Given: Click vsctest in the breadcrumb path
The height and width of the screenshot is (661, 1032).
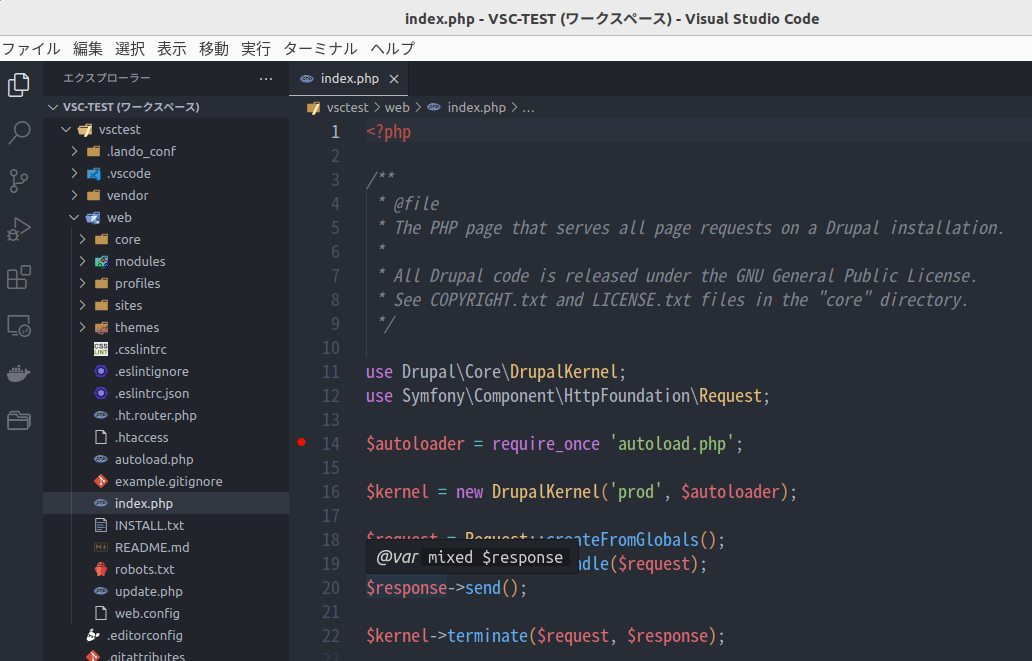Looking at the screenshot, I should (348, 107).
